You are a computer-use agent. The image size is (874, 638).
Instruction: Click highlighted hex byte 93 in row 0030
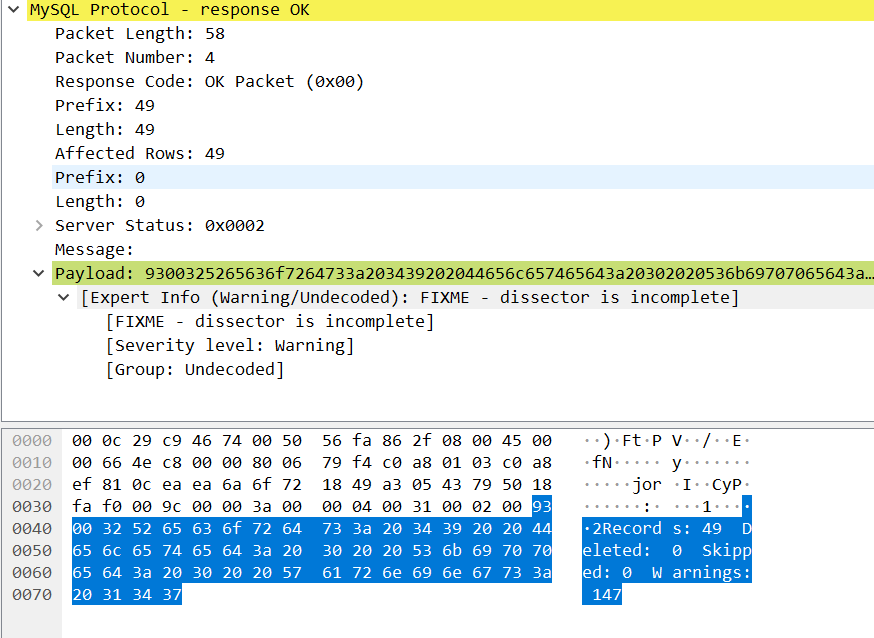[x=542, y=506]
